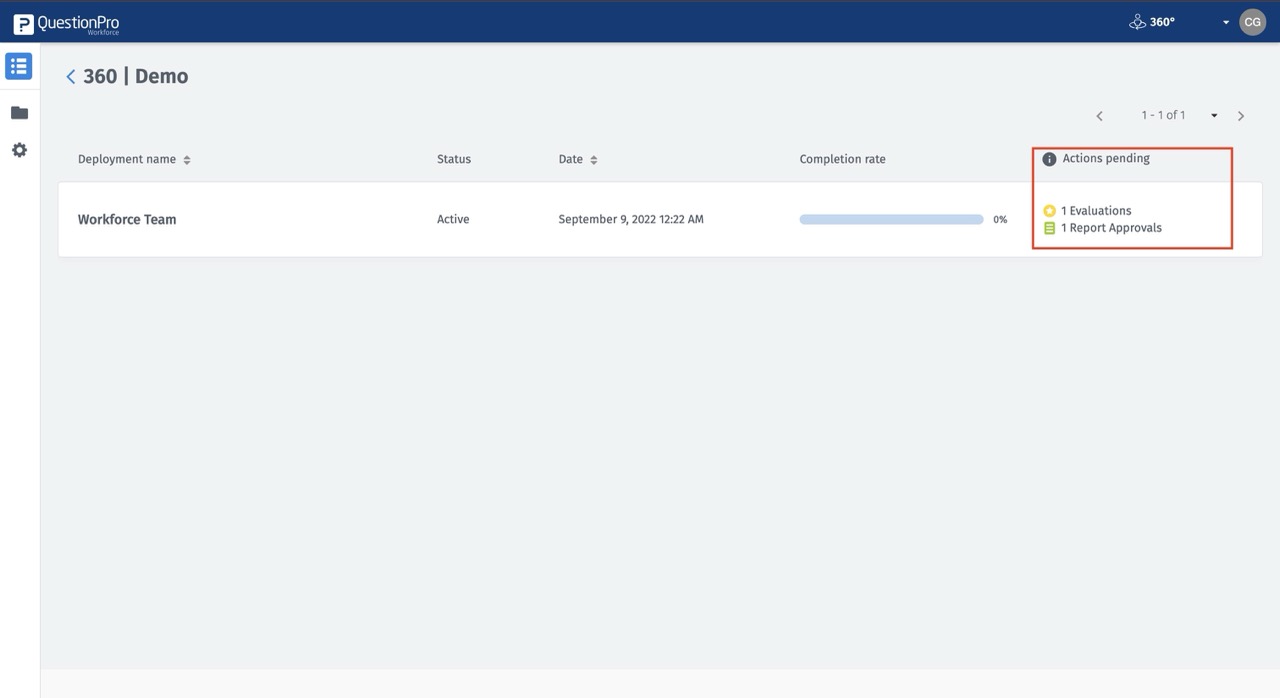Click the 360° product icon in top bar

click(1138, 21)
